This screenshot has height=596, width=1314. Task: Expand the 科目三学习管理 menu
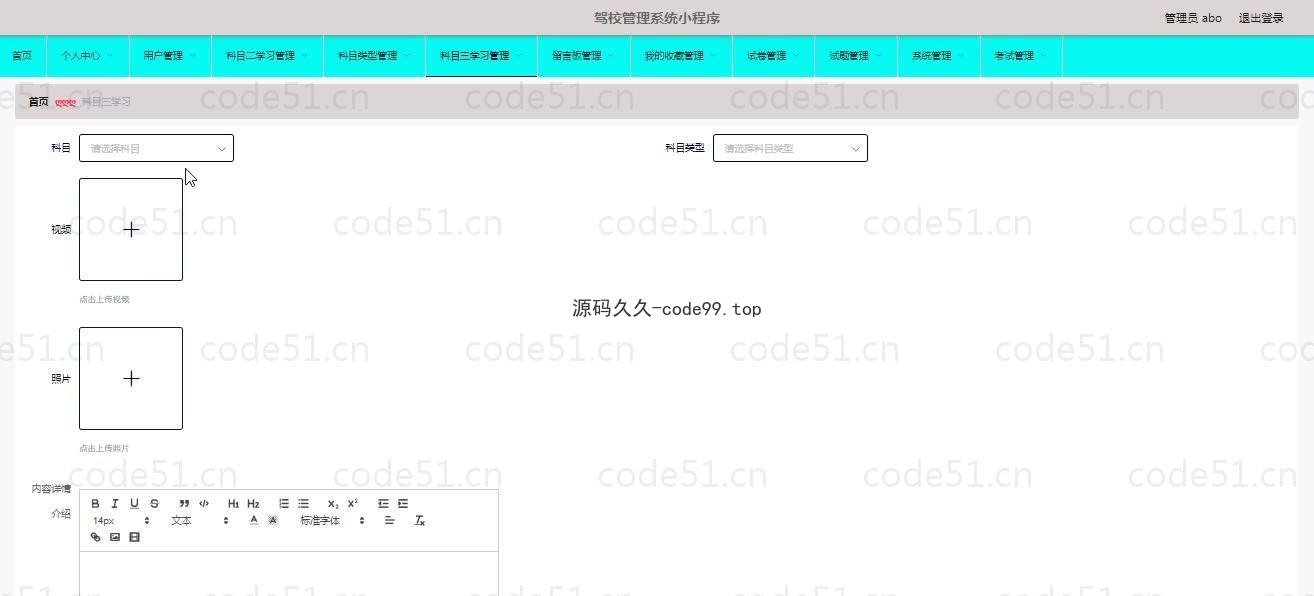coord(482,56)
